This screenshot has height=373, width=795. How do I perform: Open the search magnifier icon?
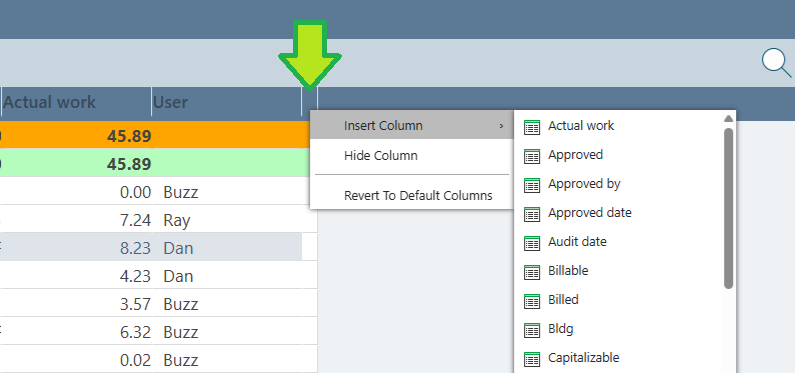tap(776, 64)
